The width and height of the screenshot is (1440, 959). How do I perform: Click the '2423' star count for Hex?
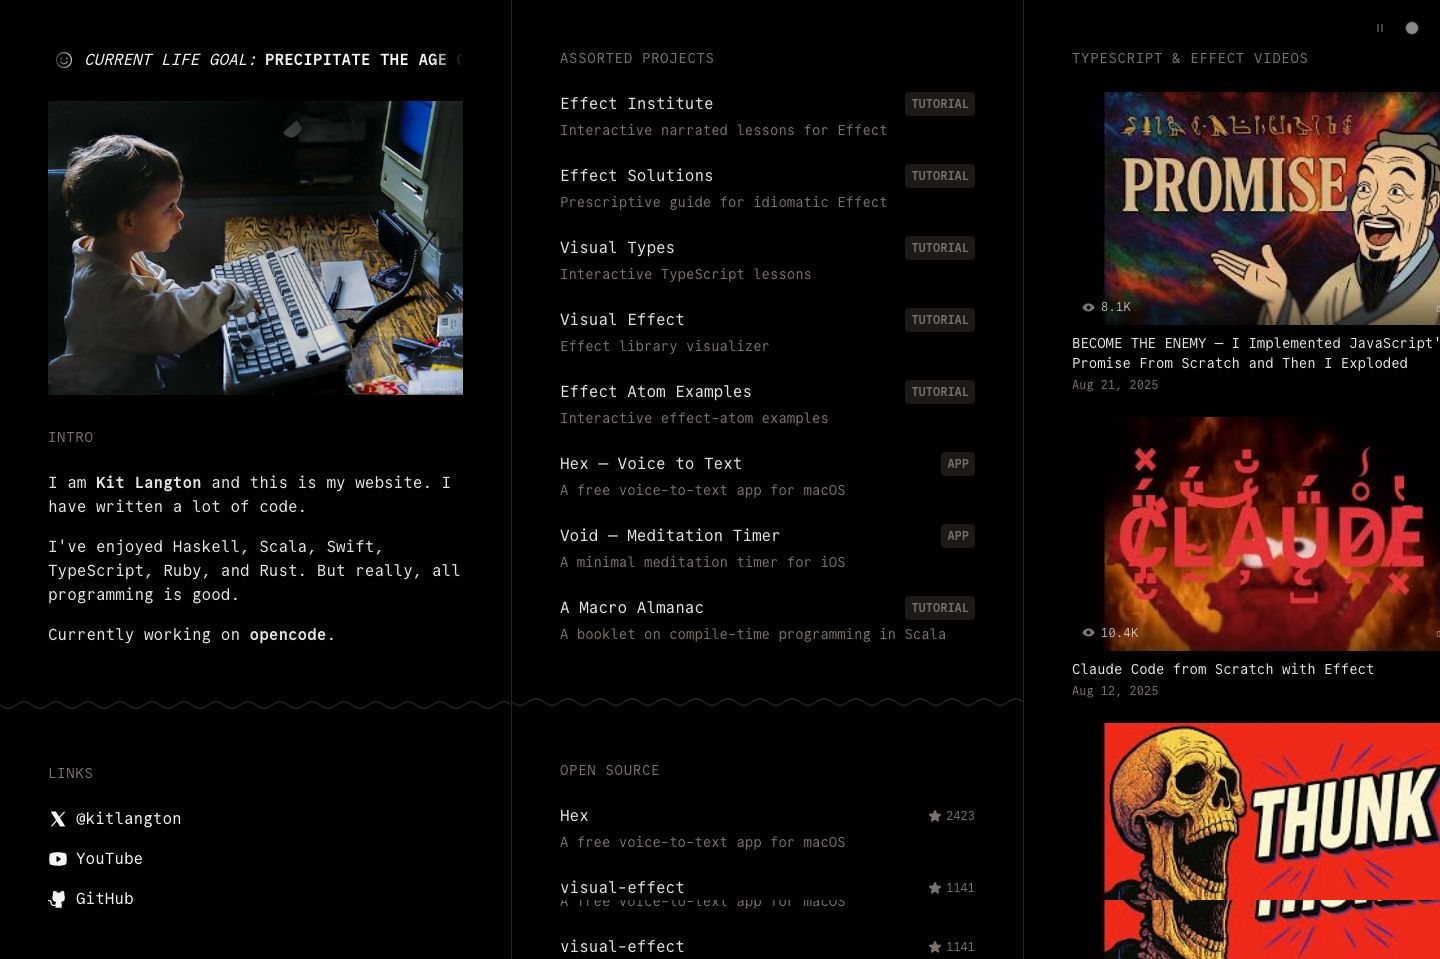point(960,816)
